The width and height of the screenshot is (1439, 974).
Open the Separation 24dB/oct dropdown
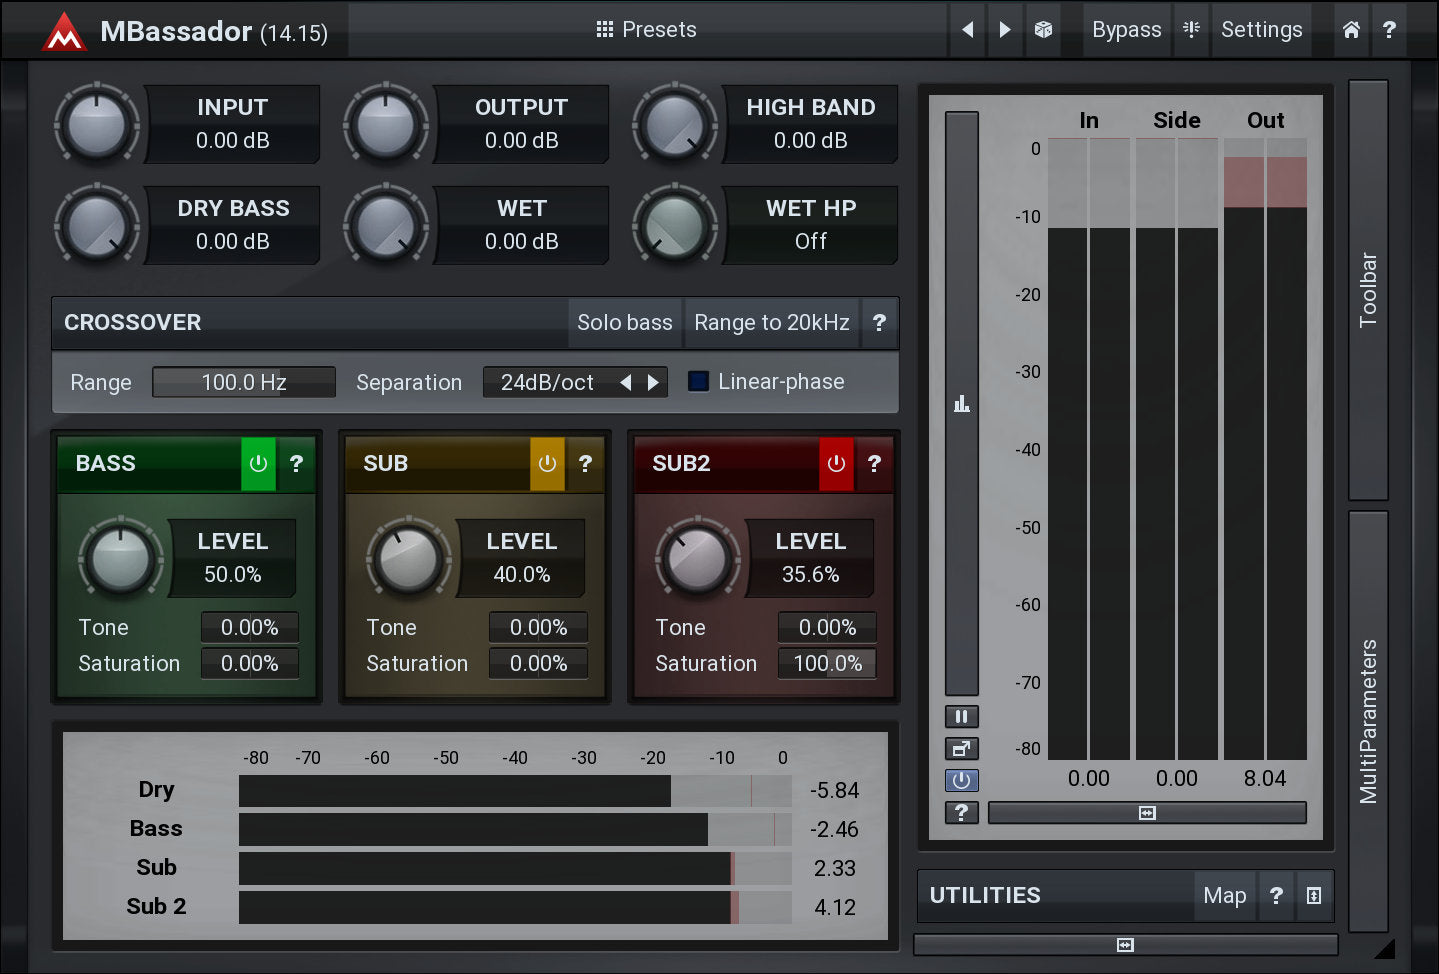[x=547, y=383]
